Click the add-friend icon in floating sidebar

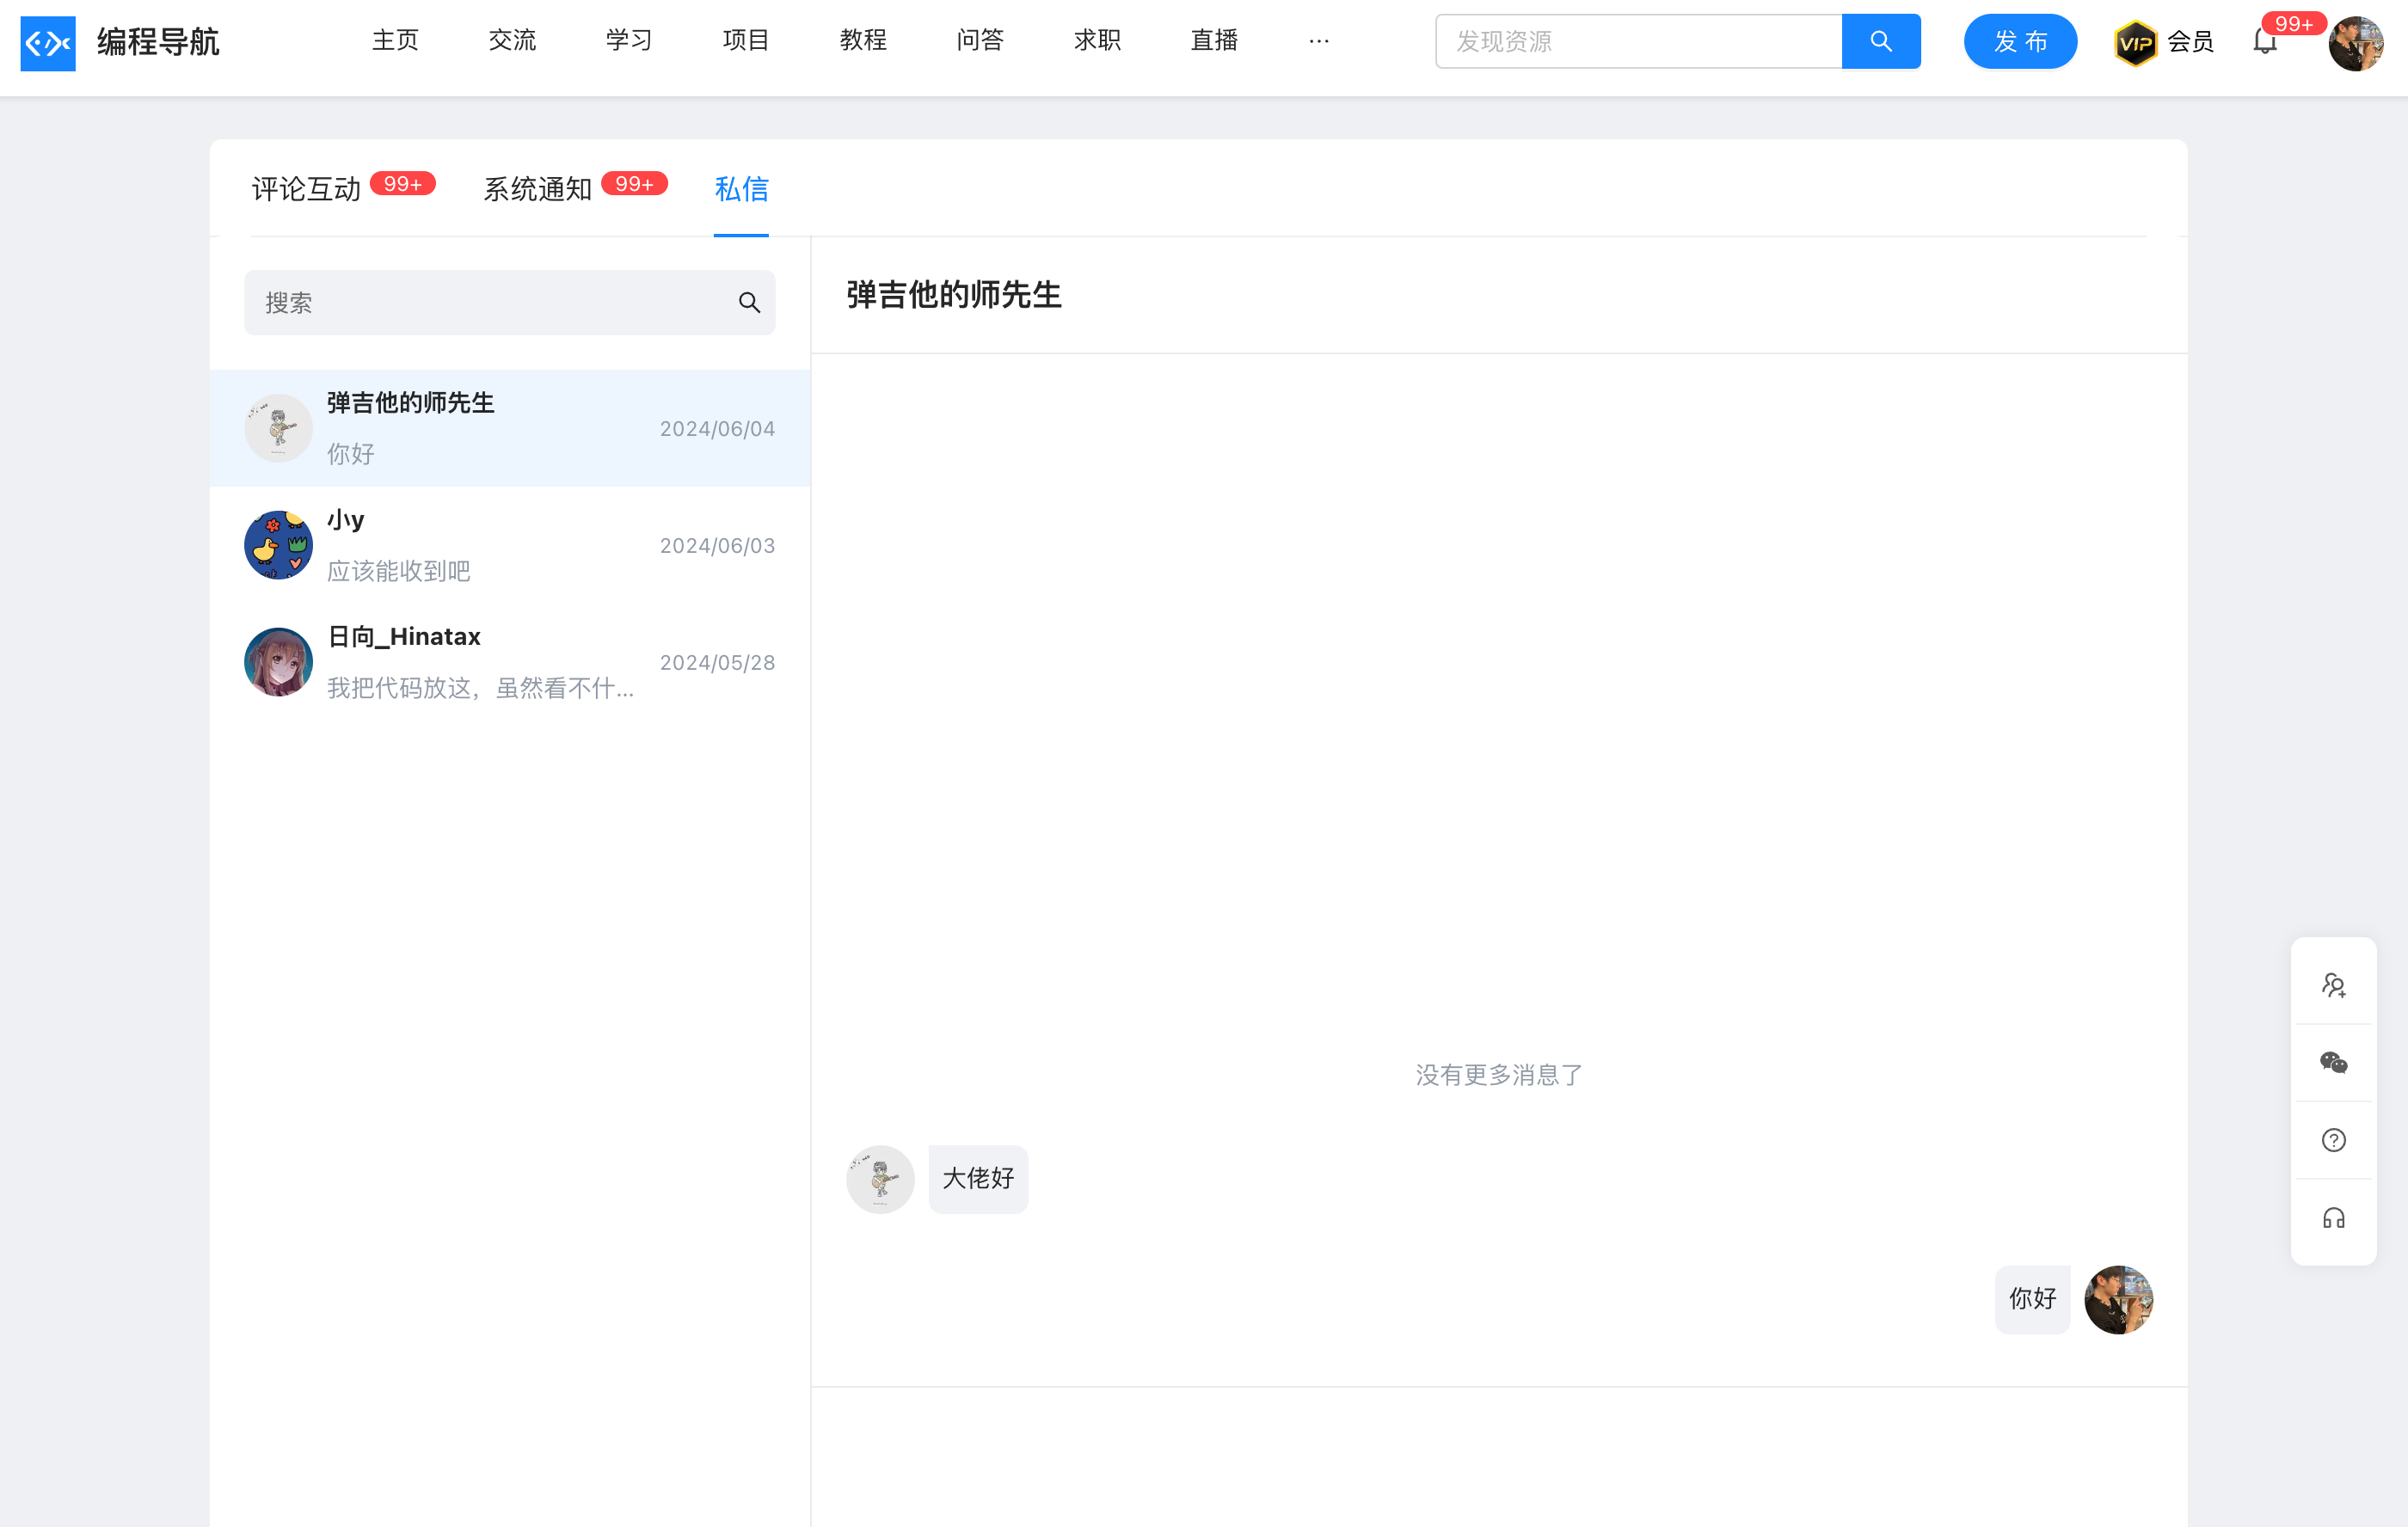pyautogui.click(x=2333, y=985)
